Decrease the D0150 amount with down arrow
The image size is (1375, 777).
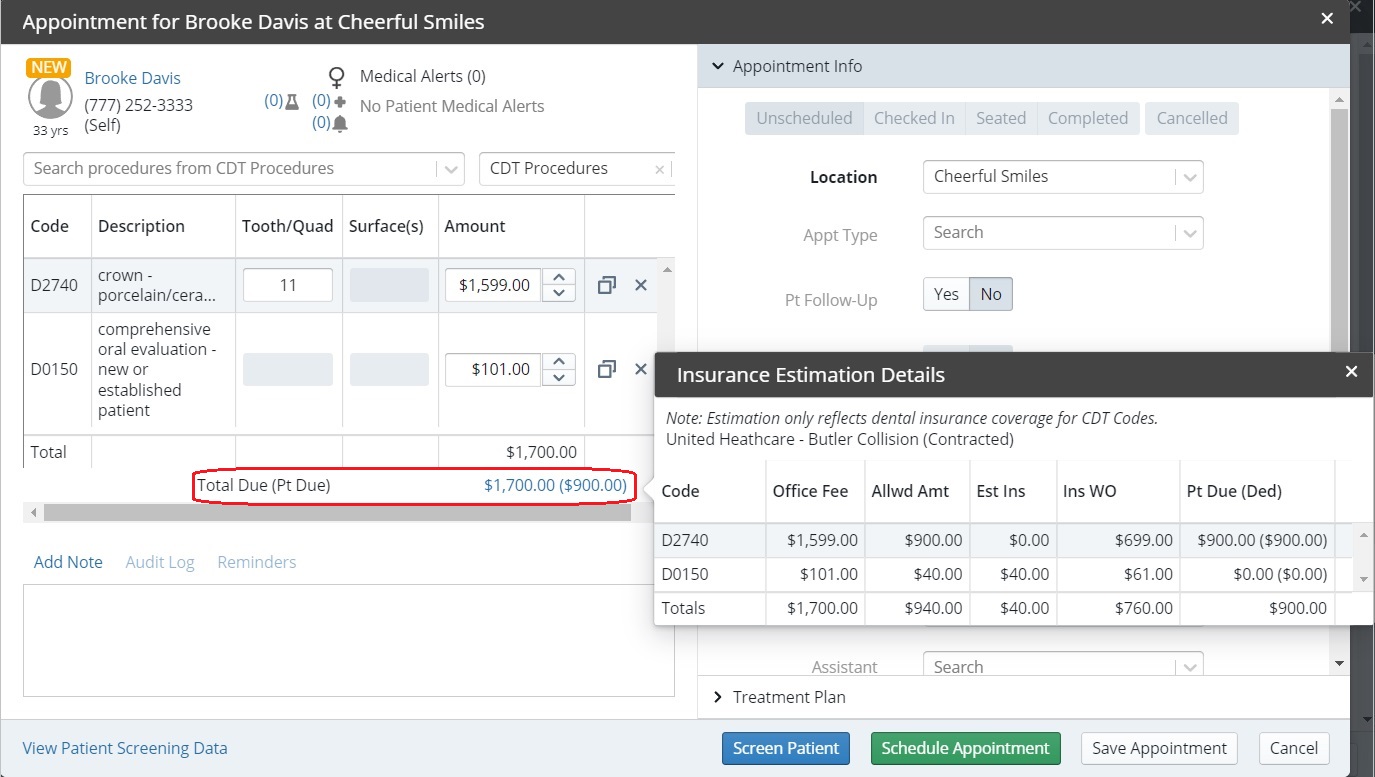pos(560,377)
